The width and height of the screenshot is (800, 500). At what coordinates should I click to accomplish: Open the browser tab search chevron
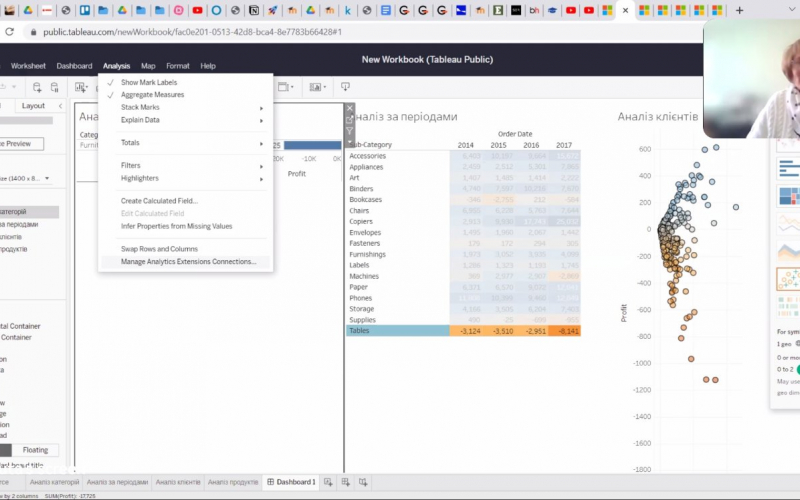pos(792,10)
